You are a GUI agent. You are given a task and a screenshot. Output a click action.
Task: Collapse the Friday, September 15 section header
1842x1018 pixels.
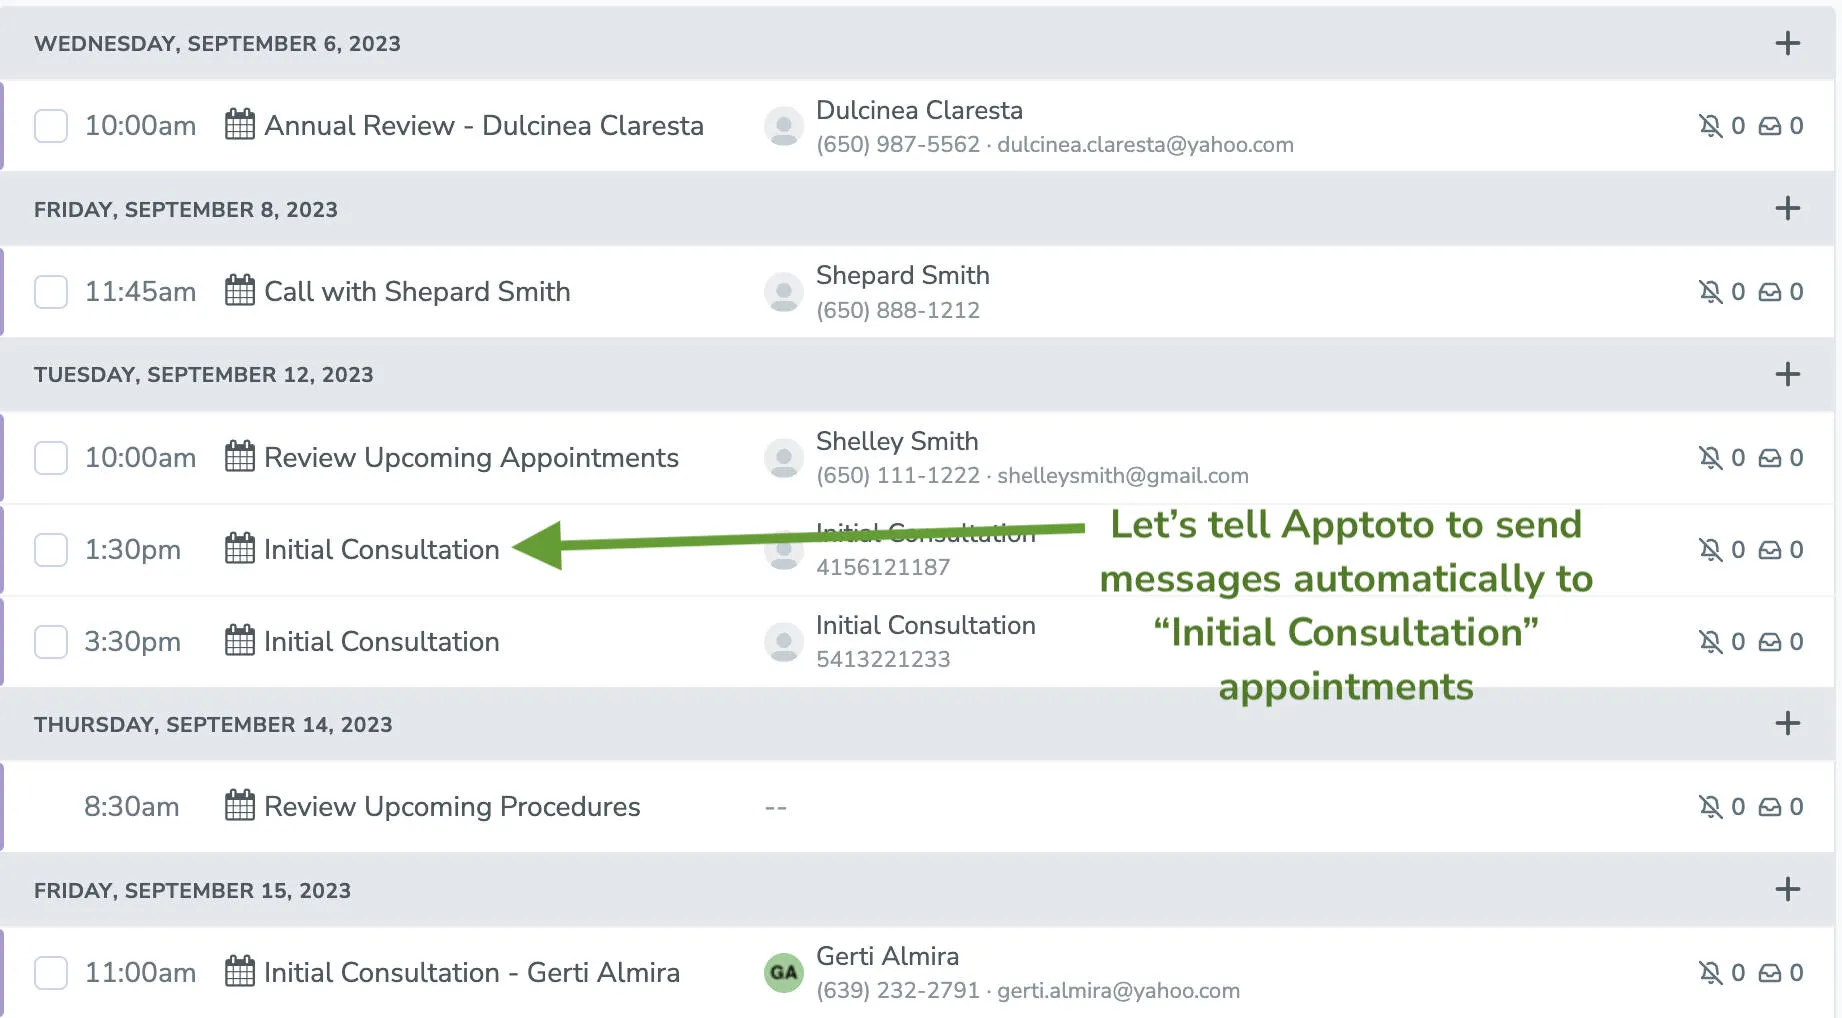coord(191,889)
